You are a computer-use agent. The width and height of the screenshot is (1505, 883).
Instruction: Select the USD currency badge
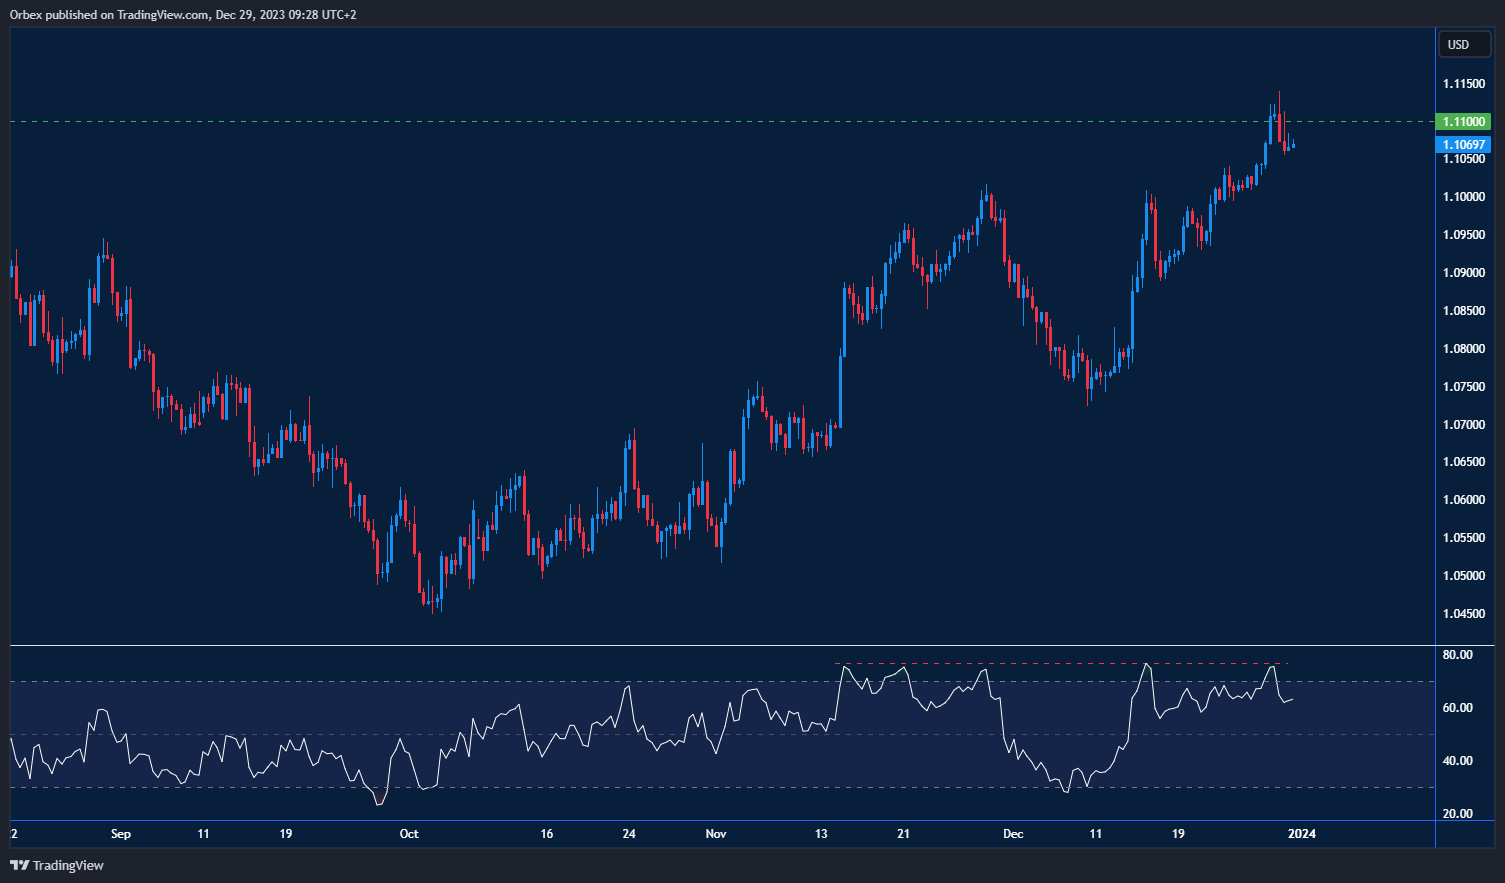point(1463,44)
